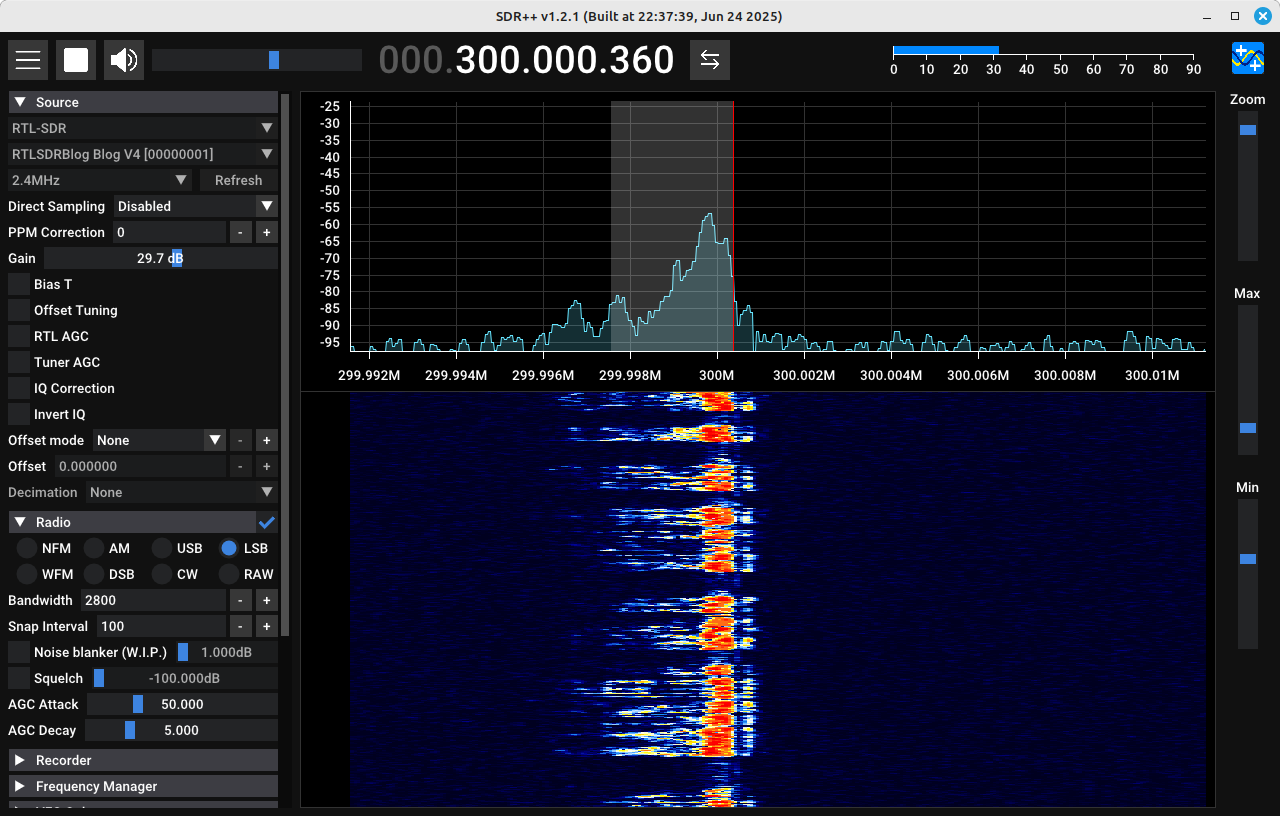Select WFM demodulation mode
Screen dimensions: 1280x816
tap(27, 574)
